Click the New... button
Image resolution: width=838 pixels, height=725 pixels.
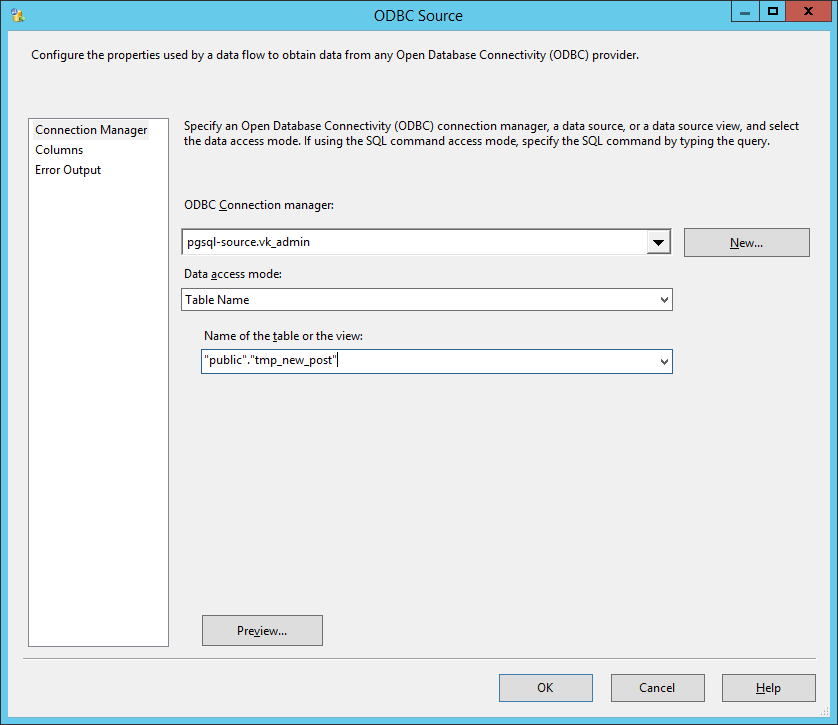point(746,242)
